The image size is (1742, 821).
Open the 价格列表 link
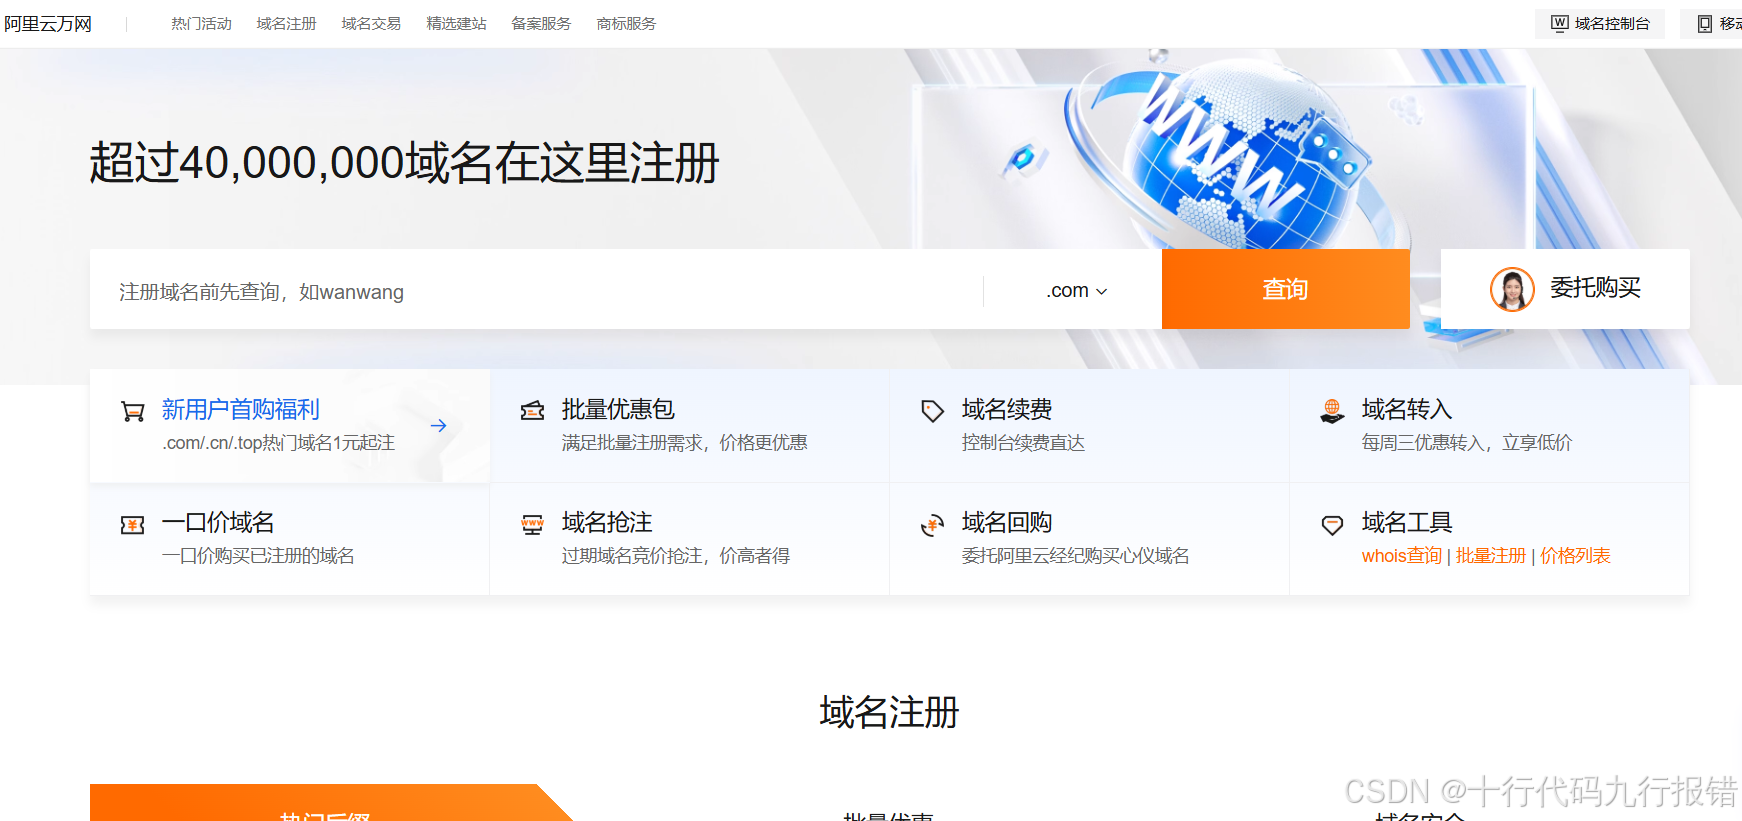click(x=1575, y=556)
